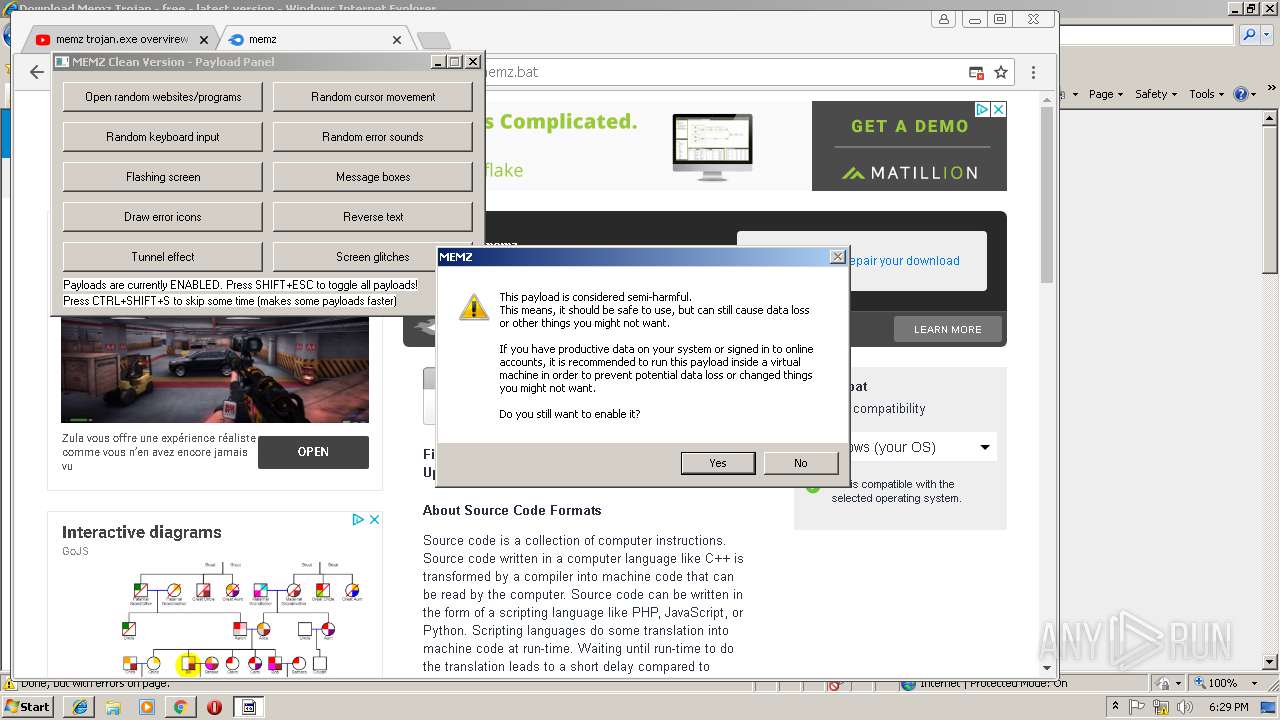Viewport: 1280px width, 720px height.
Task: Click About Source Code Formats heading
Action: (x=512, y=510)
